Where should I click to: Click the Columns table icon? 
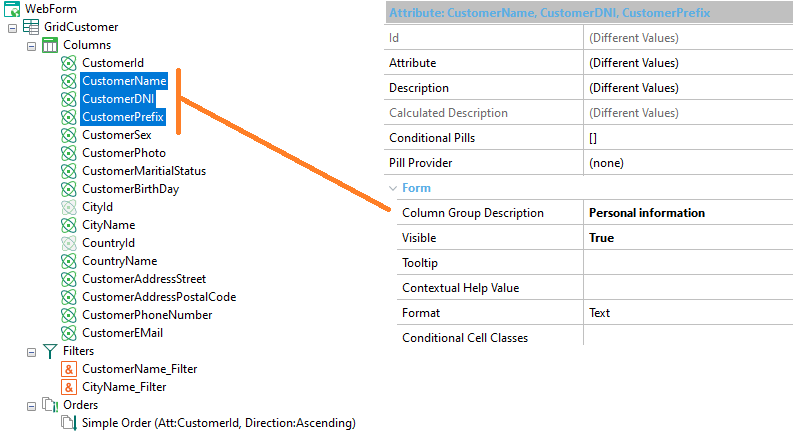point(50,45)
